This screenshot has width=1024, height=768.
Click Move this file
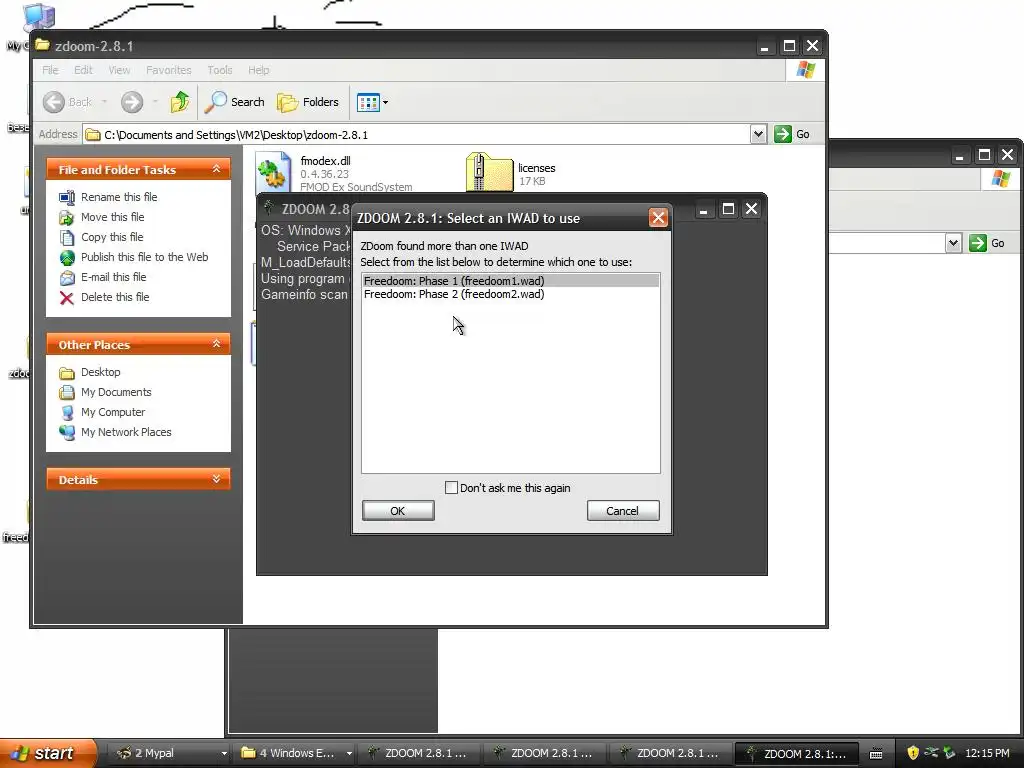point(112,217)
